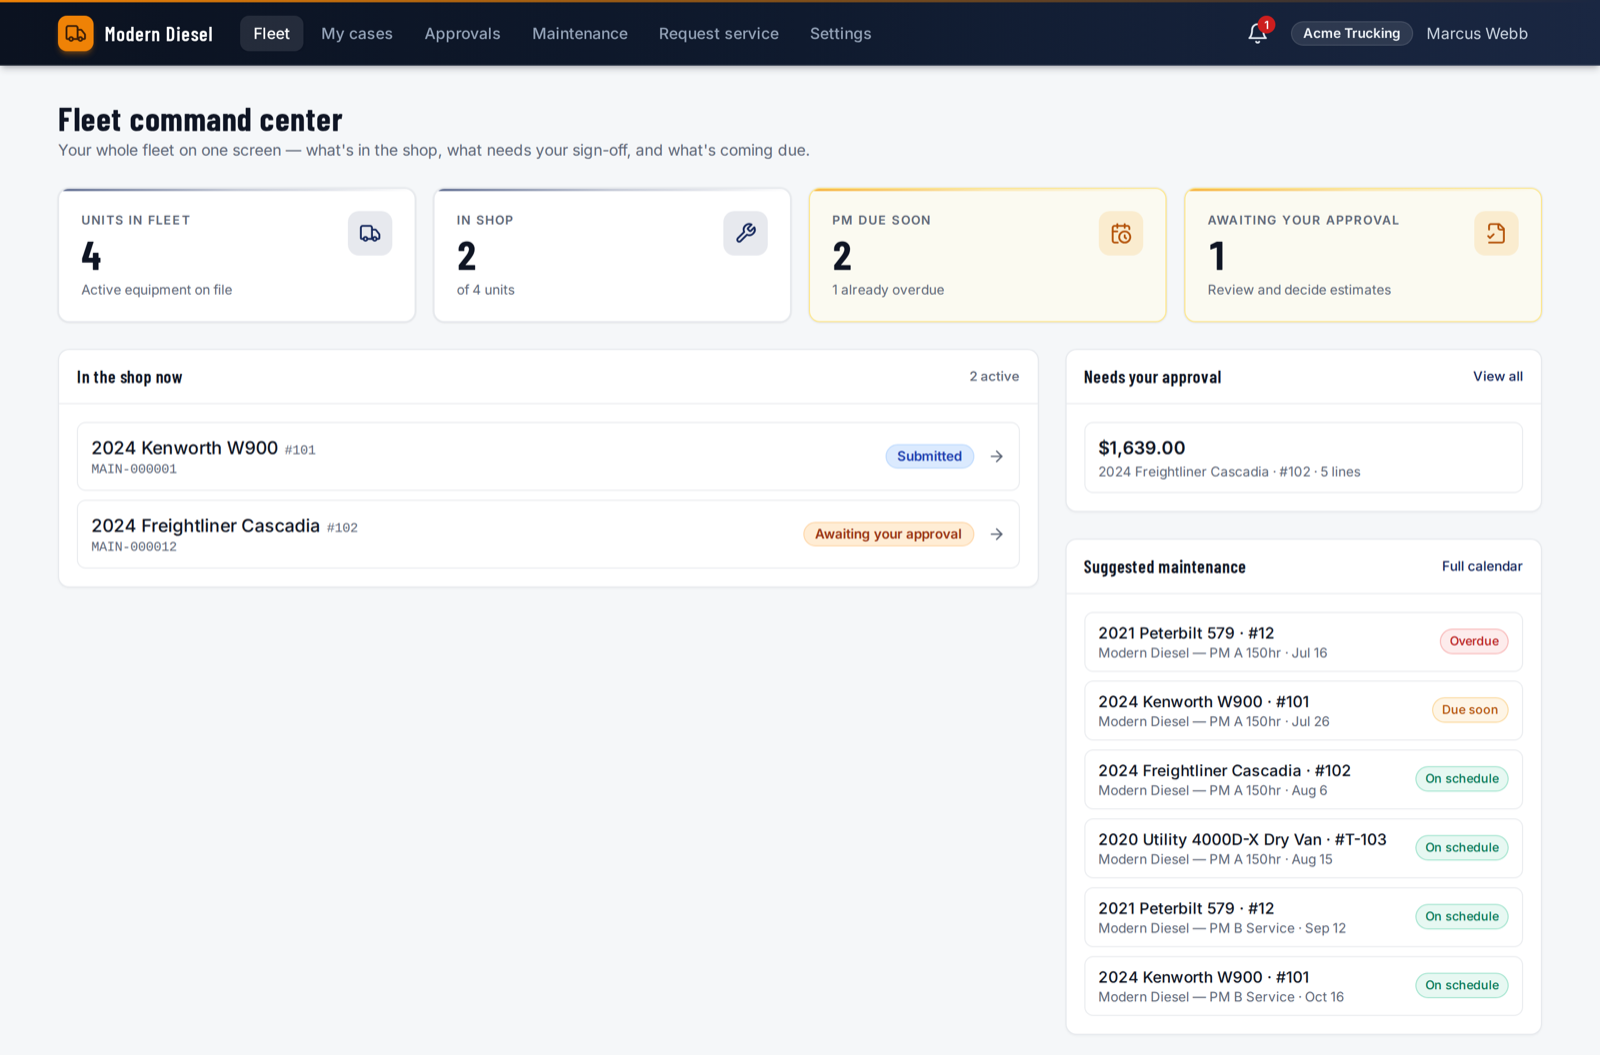Open the Full calendar link
This screenshot has width=1600, height=1055.
click(1482, 566)
